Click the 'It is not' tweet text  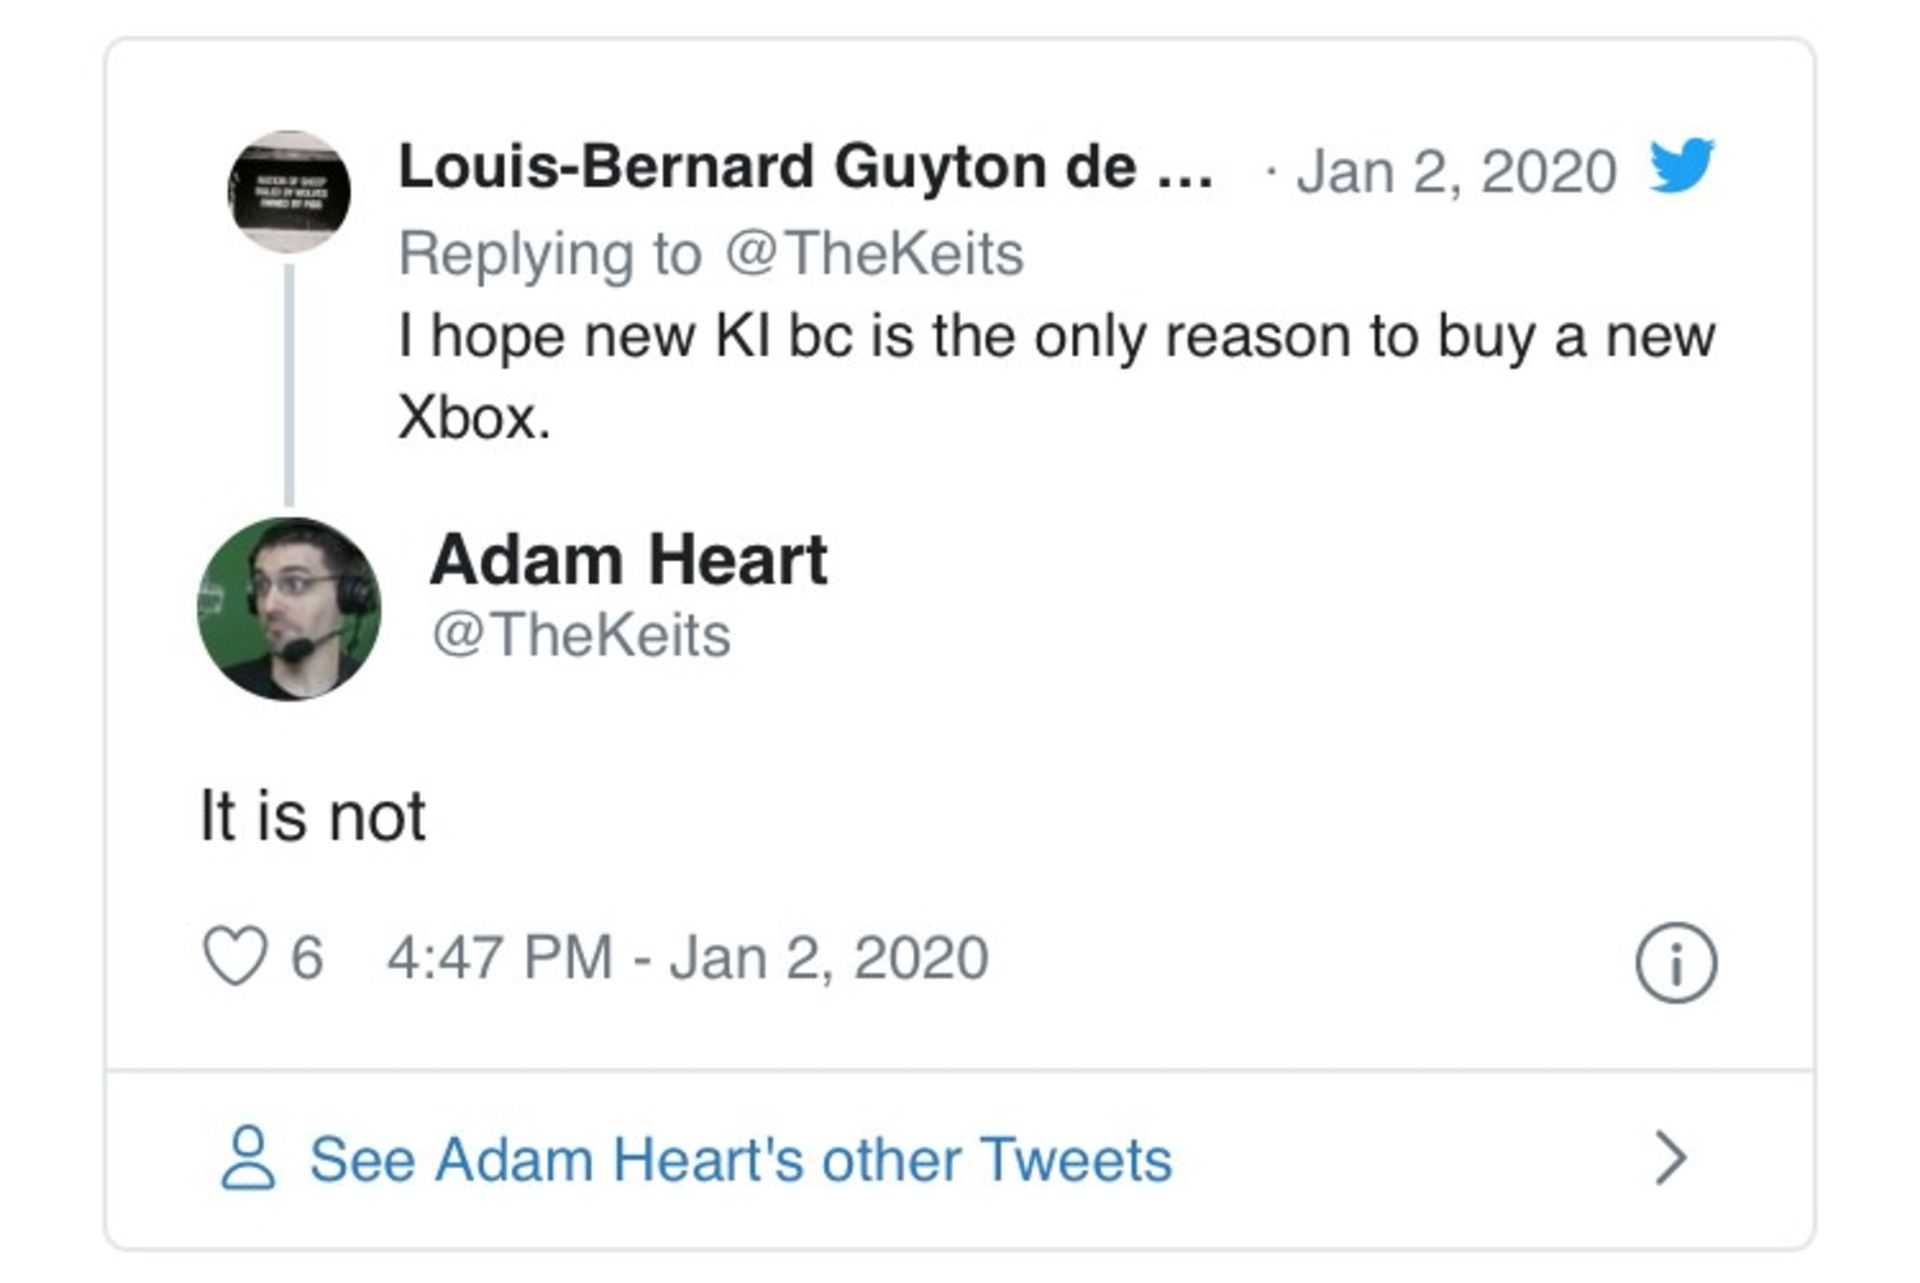(313, 816)
